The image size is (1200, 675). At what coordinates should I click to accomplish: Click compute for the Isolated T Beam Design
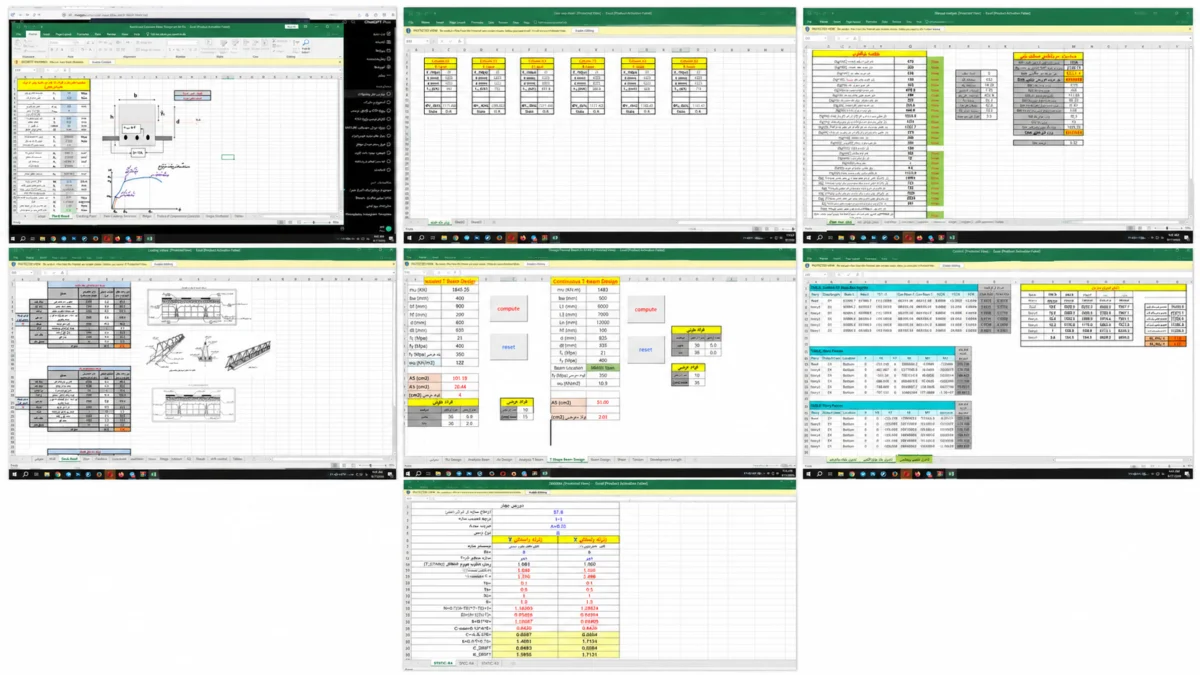point(510,310)
